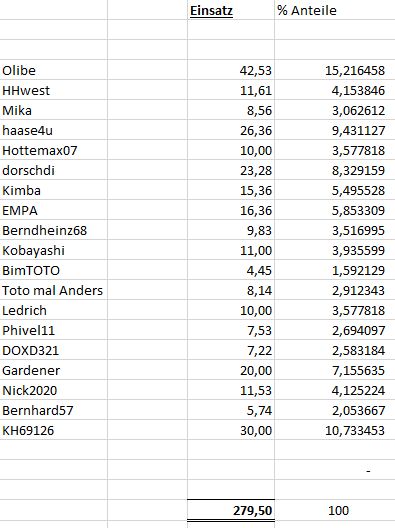Click percentage cell 2,694097 for Phivel11
Viewport: 395px width, 528px height.
point(335,330)
